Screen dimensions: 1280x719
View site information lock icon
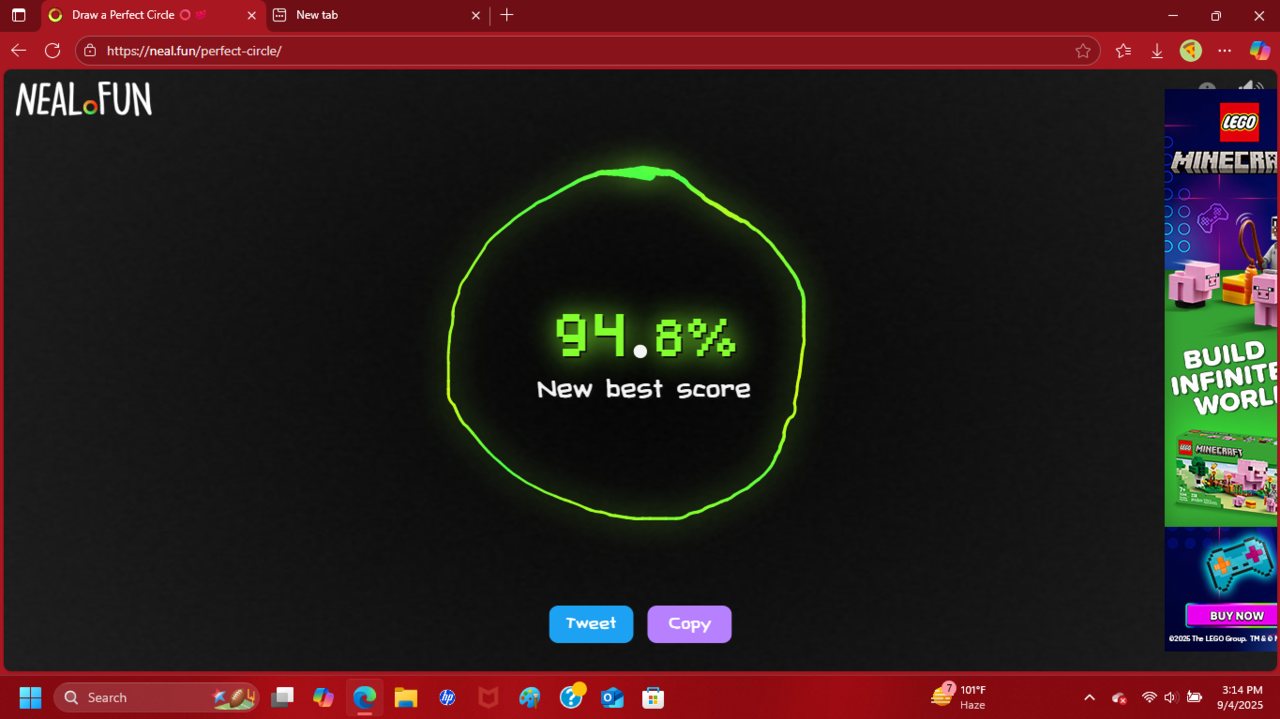(90, 50)
